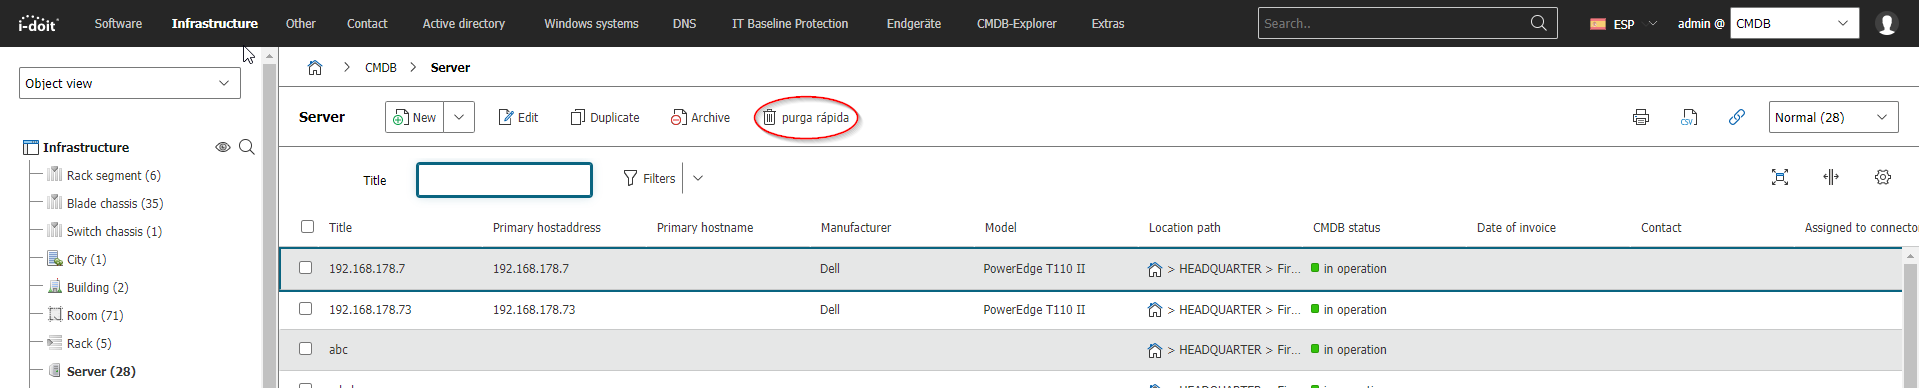Toggle eye visibility icon beside Infrastructure
This screenshot has height=388, width=1919.
click(x=223, y=147)
